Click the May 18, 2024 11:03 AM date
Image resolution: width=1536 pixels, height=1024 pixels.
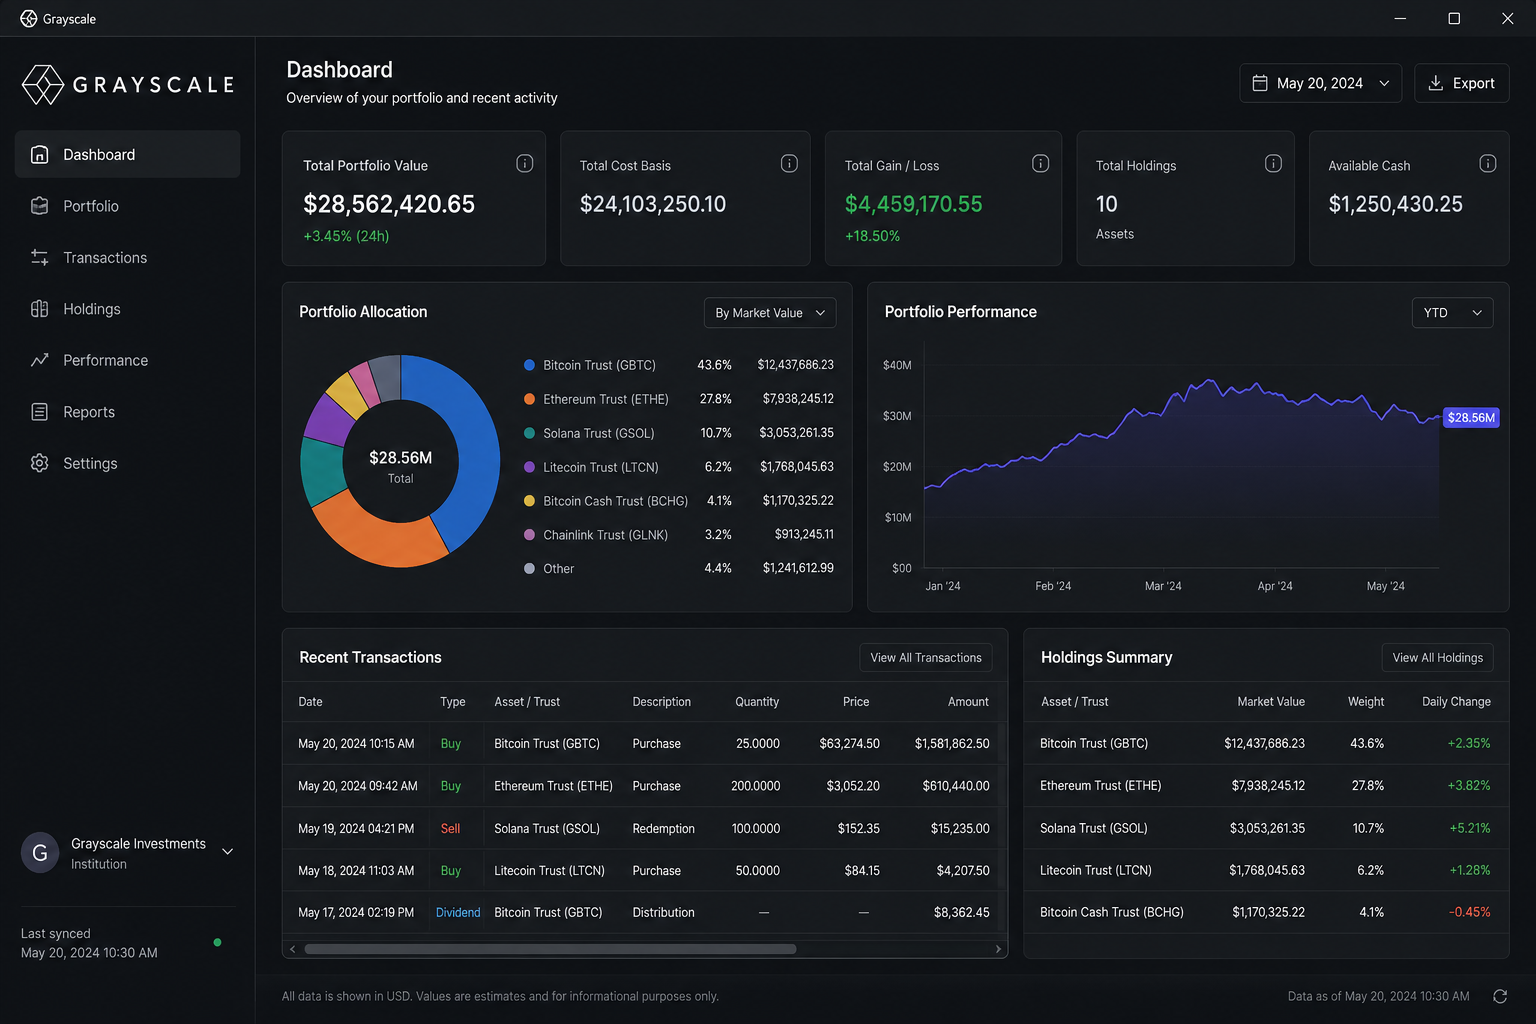(356, 871)
